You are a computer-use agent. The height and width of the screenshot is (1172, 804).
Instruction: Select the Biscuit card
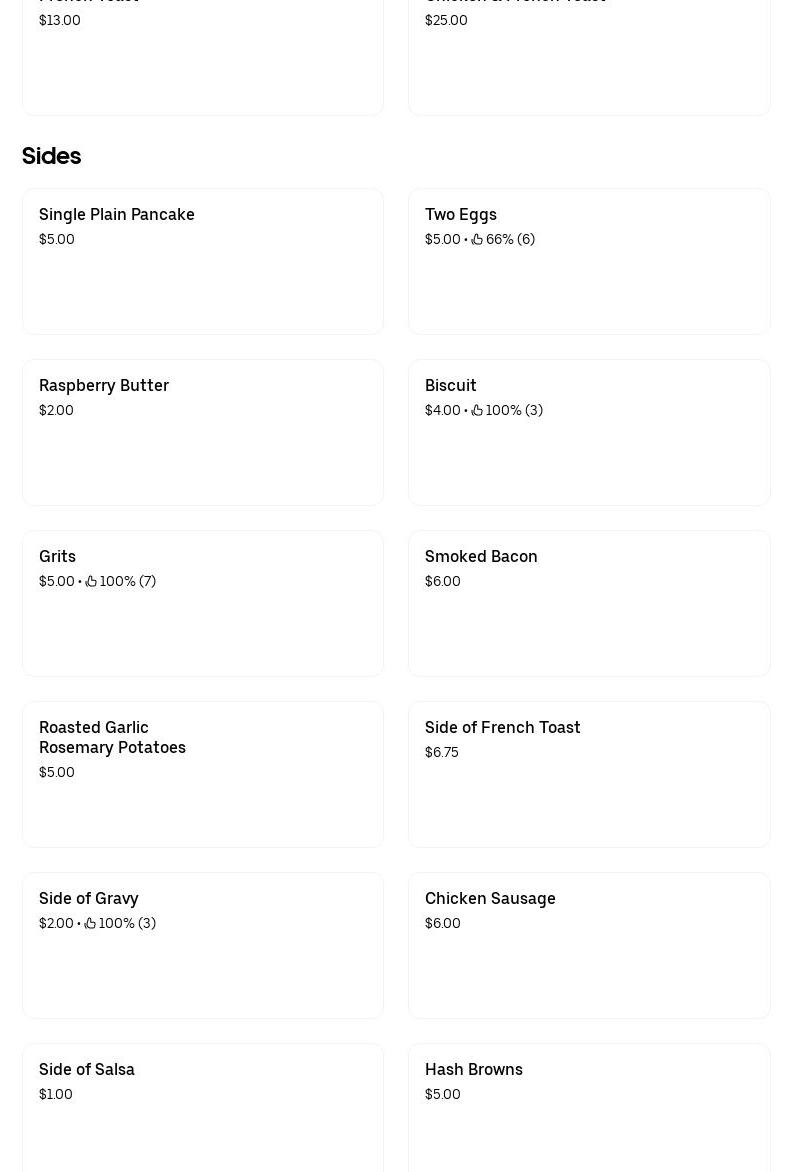point(589,432)
